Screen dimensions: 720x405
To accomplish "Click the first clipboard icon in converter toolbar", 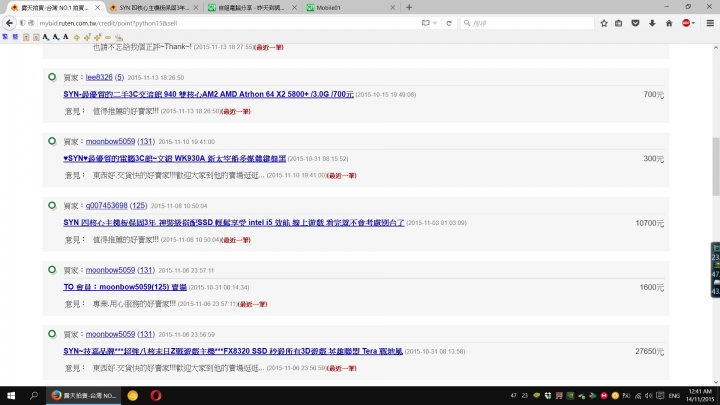I will point(26,37).
